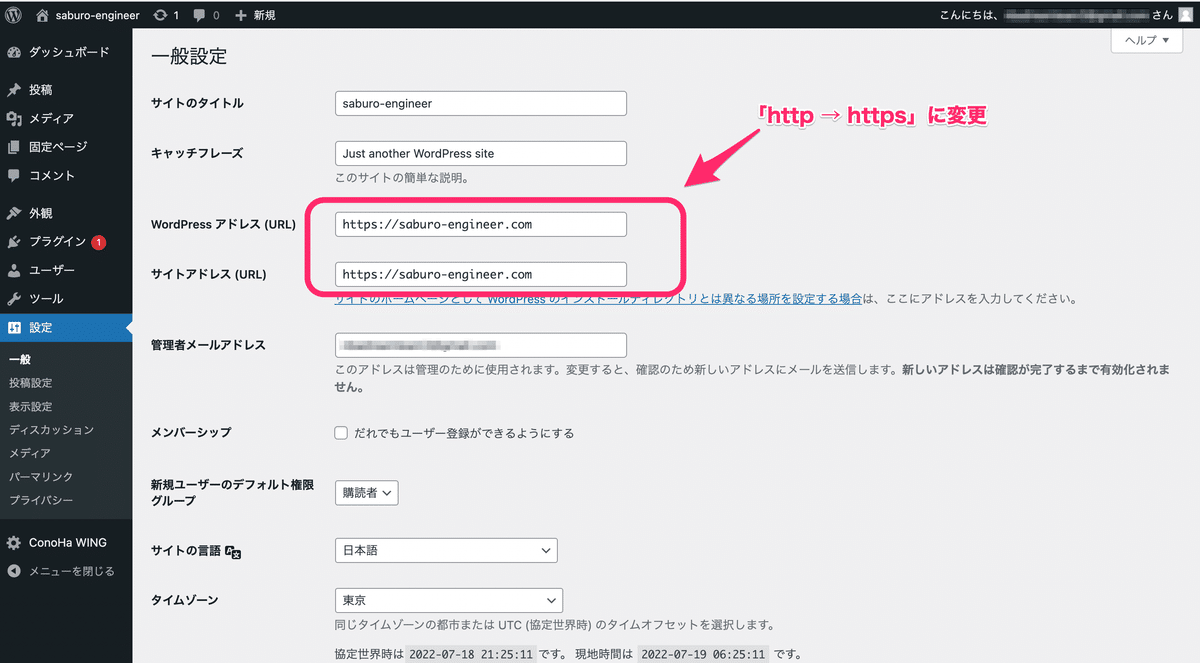This screenshot has width=1200, height=663.
Task: Open ConoHa WING menu item
Action: (66, 543)
